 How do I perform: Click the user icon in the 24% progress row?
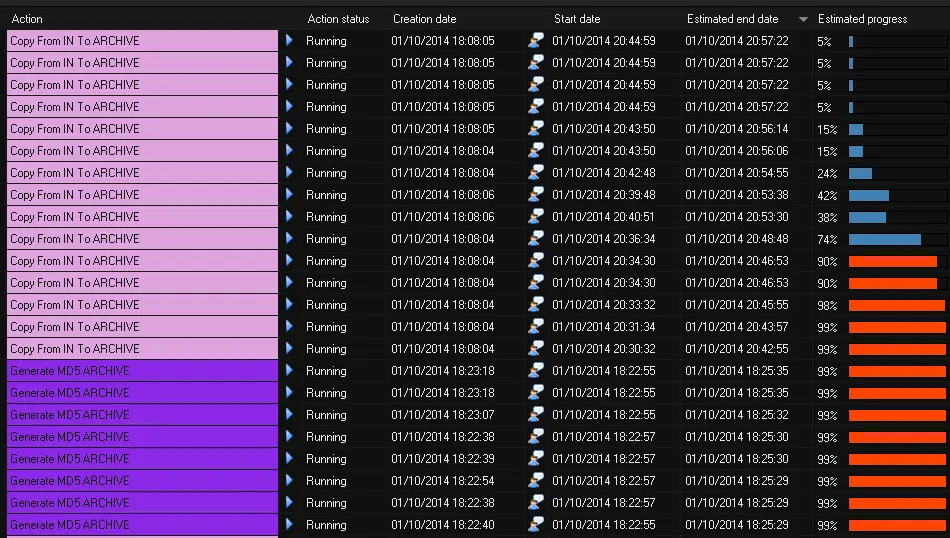536,173
